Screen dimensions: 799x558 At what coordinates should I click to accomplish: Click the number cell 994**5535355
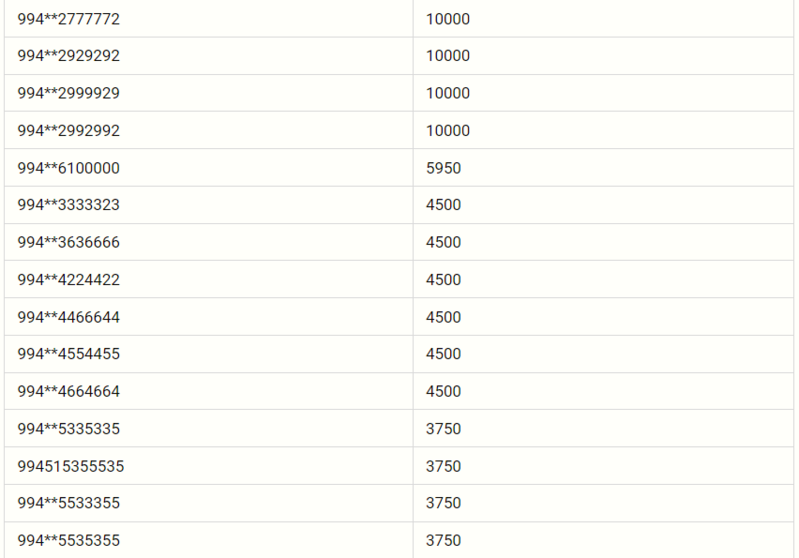(x=68, y=541)
